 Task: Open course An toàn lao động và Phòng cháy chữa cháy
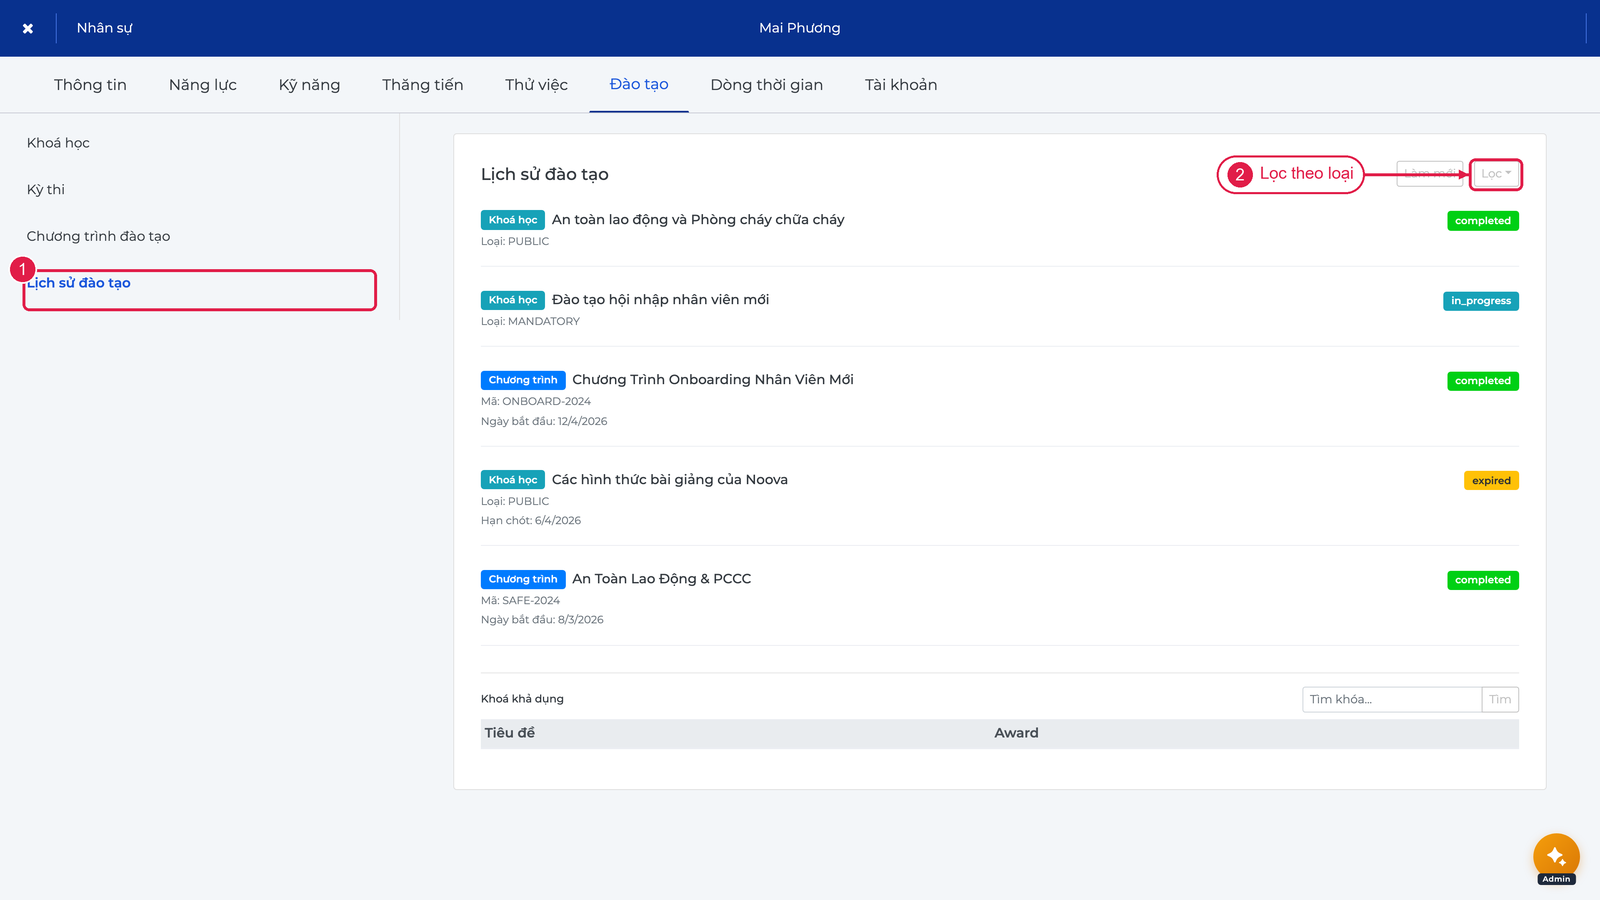(x=698, y=220)
